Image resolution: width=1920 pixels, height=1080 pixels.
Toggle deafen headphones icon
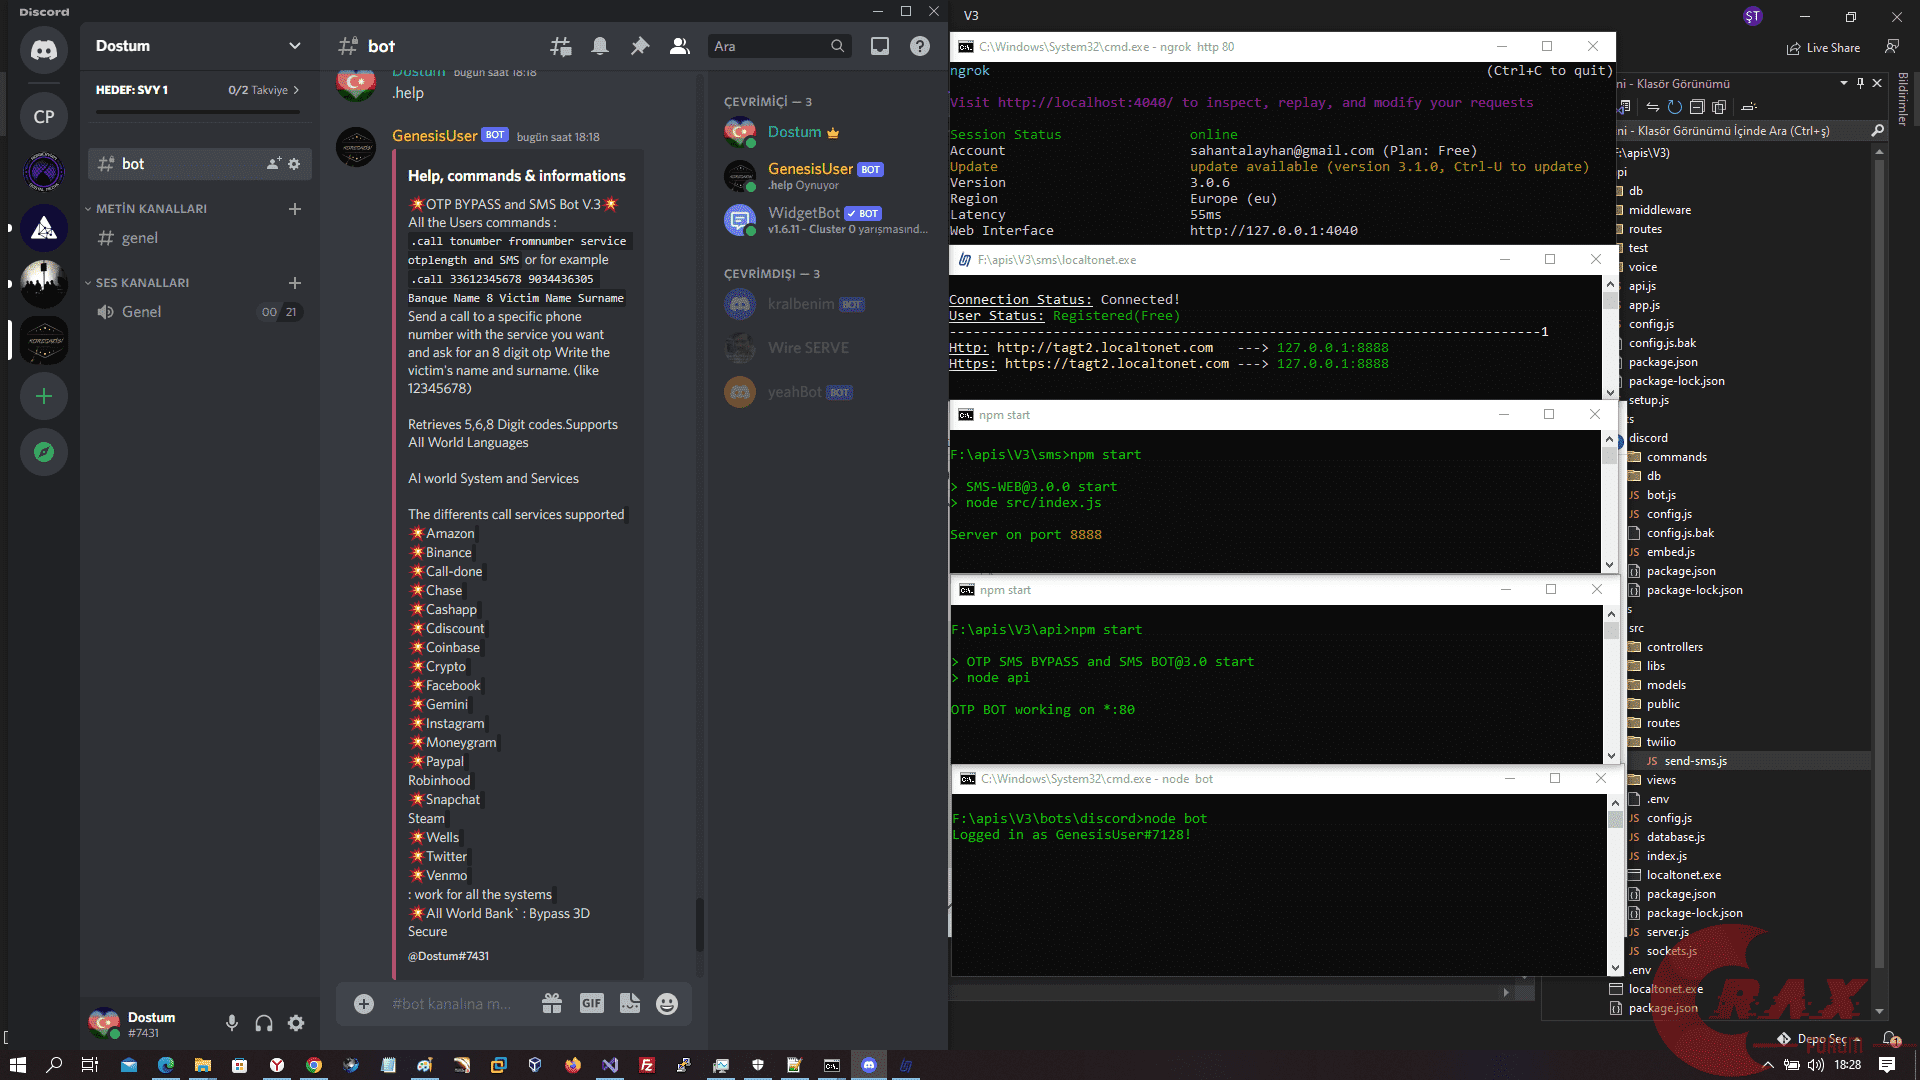tap(264, 1023)
